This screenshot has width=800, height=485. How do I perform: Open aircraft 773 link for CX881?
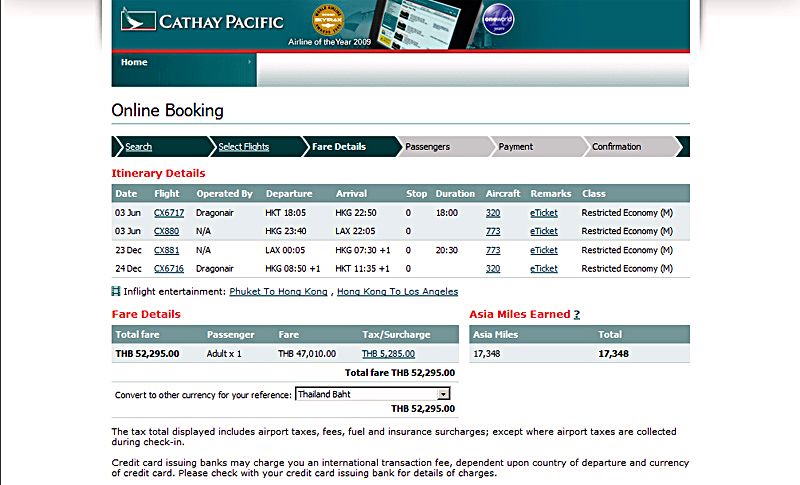tap(493, 250)
